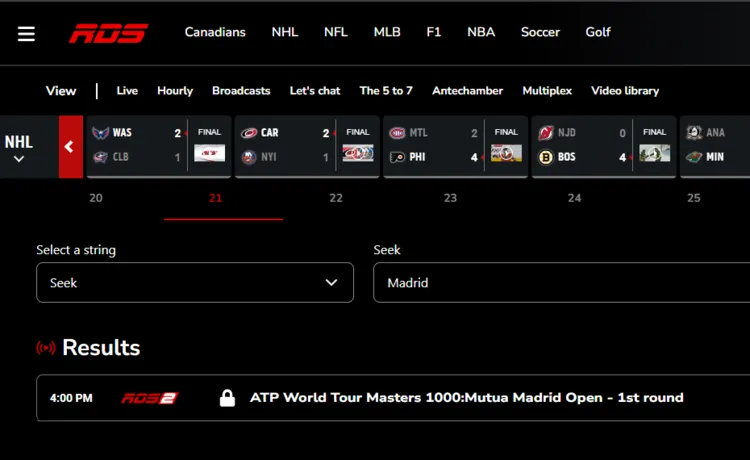Viewport: 750px width, 460px height.
Task: Open MTL vs PHI video thumbnail
Action: pos(506,153)
